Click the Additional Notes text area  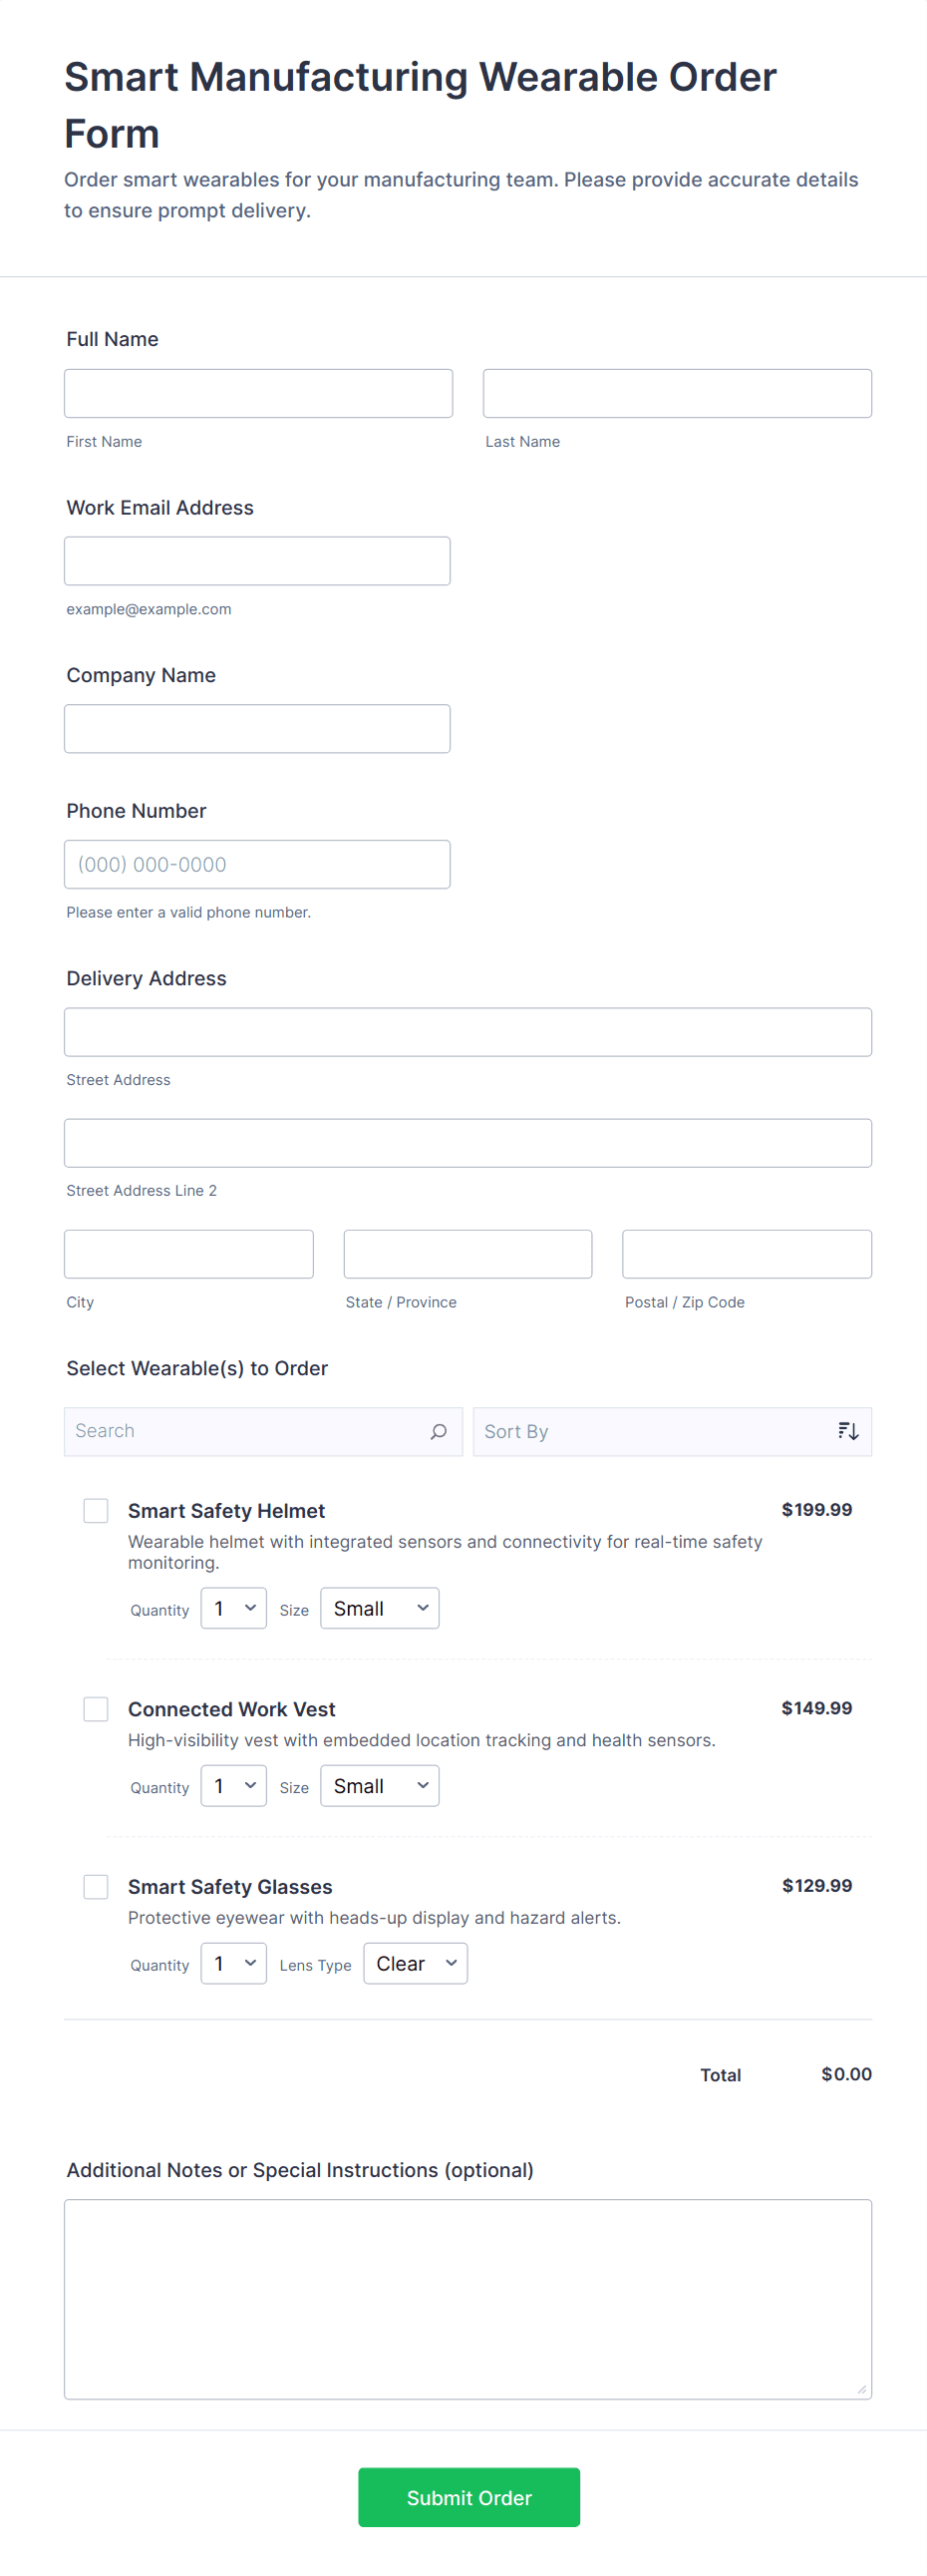(x=468, y=2298)
